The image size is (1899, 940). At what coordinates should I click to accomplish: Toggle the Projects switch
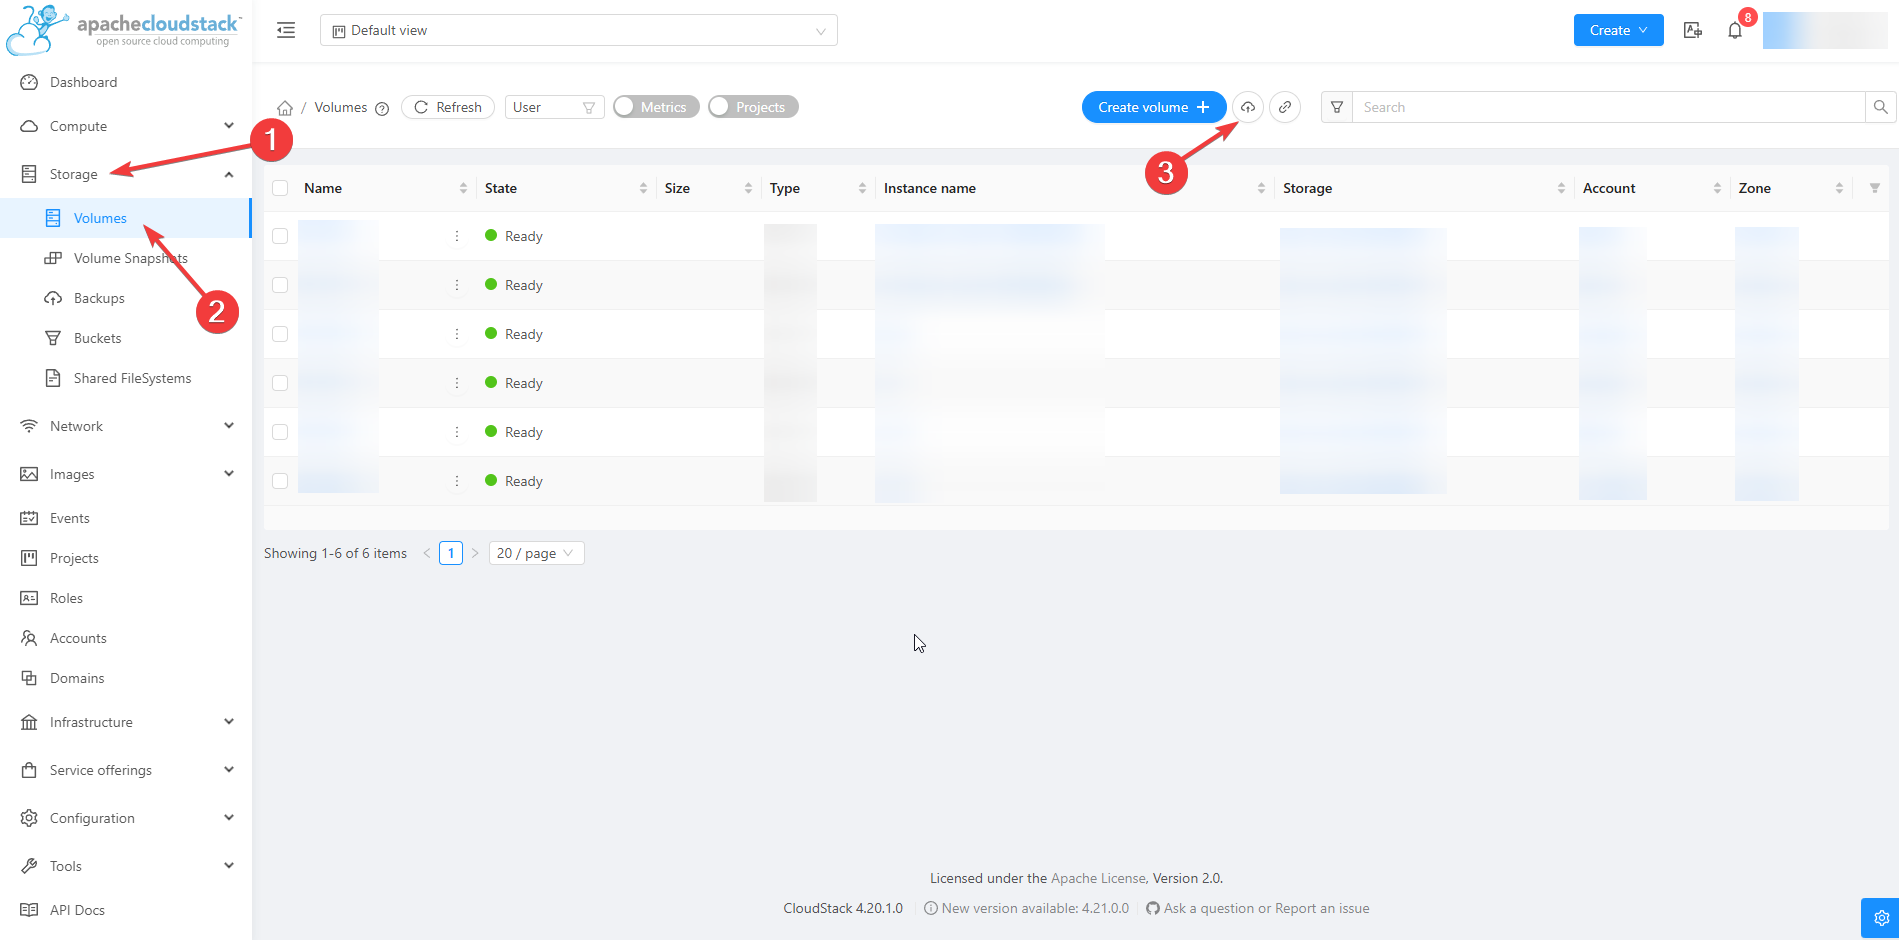coord(752,107)
